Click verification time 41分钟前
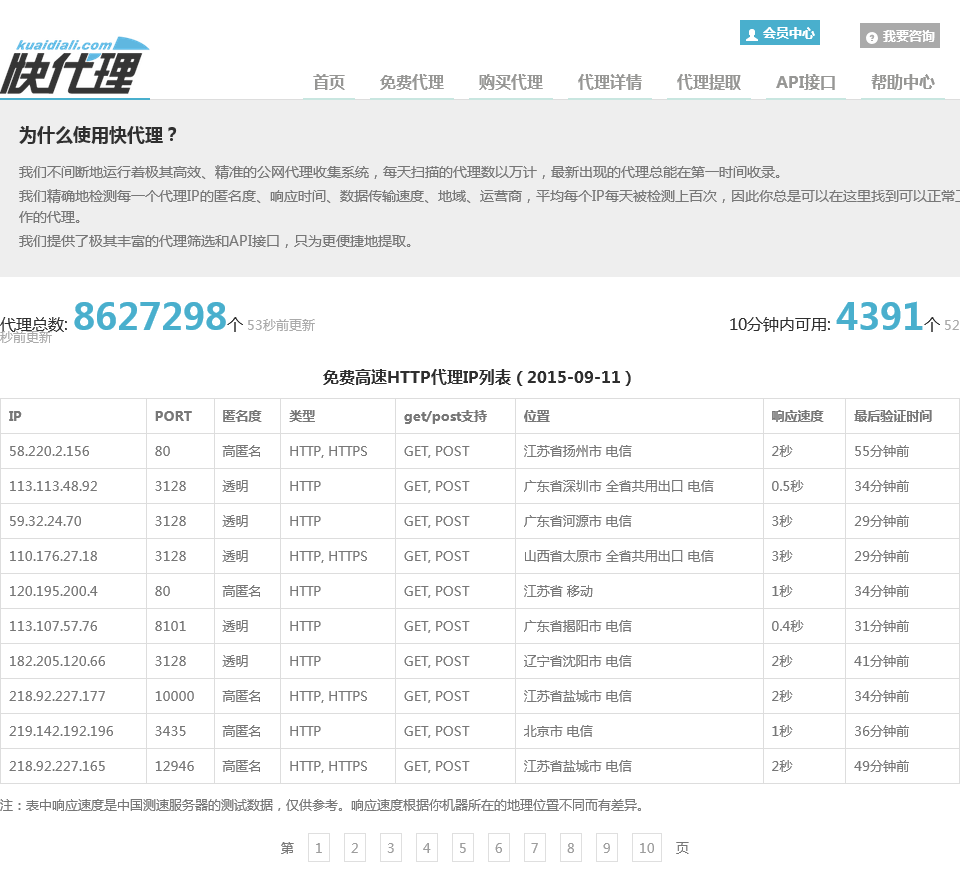 coord(882,661)
